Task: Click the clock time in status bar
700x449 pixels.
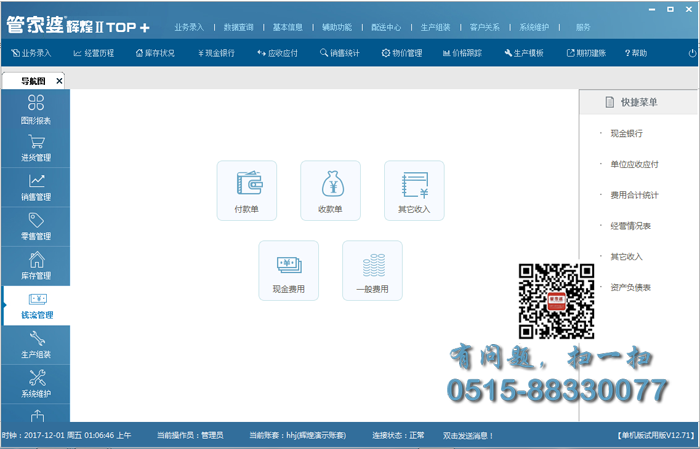Action: tap(67, 435)
